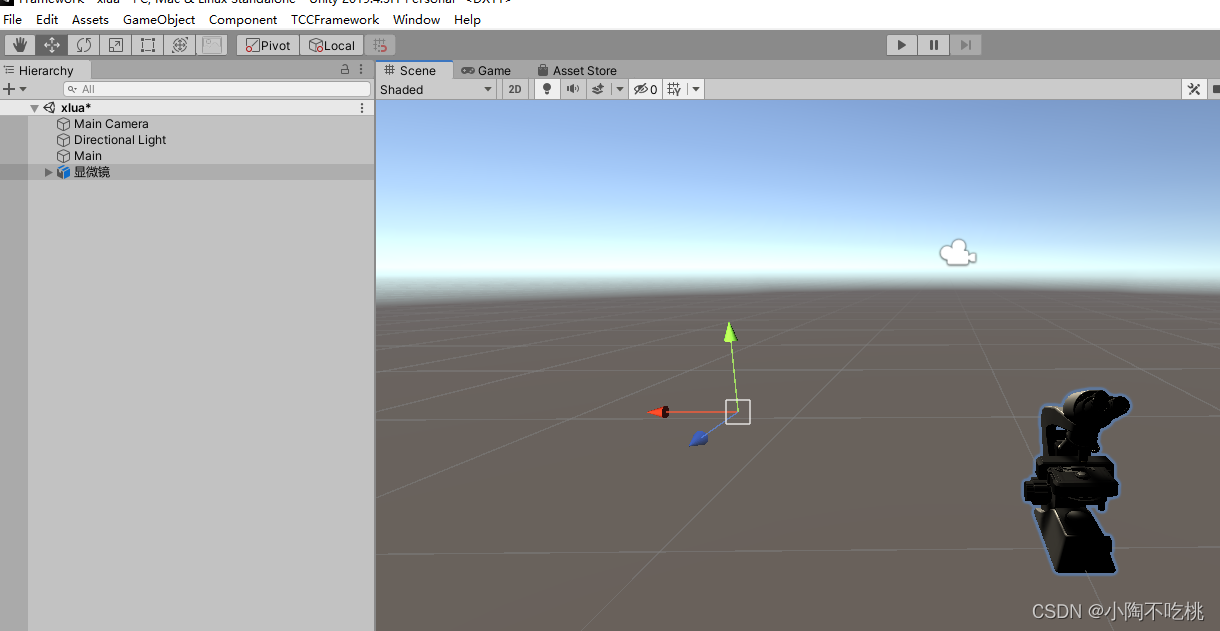This screenshot has height=631, width=1220.
Task: Select the Scale tool
Action: point(115,44)
